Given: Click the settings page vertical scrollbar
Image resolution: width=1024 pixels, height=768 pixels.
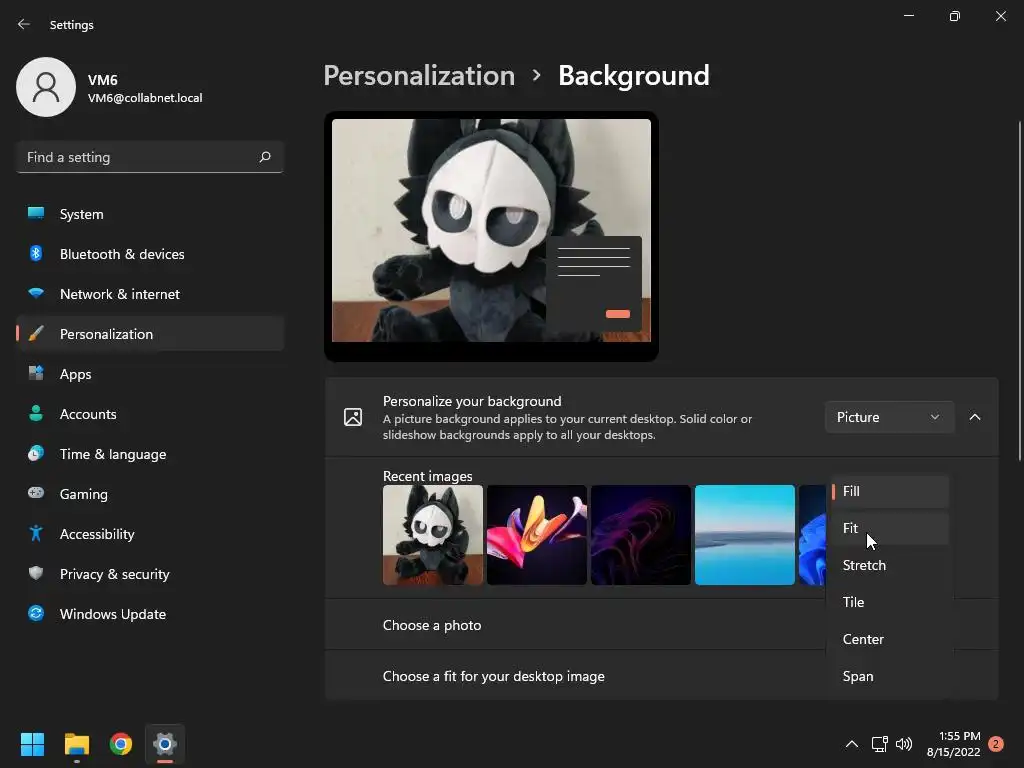Looking at the screenshot, I should [1019, 291].
